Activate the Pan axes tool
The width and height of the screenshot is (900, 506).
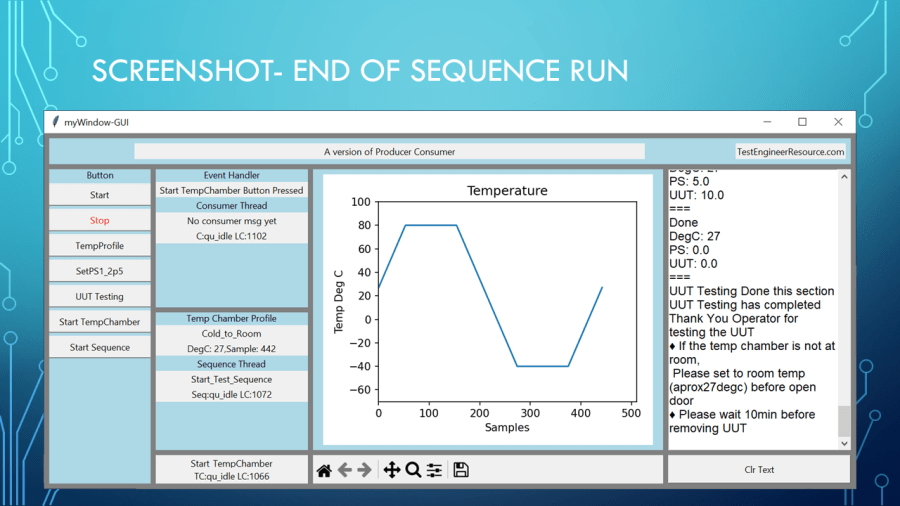(x=391, y=470)
